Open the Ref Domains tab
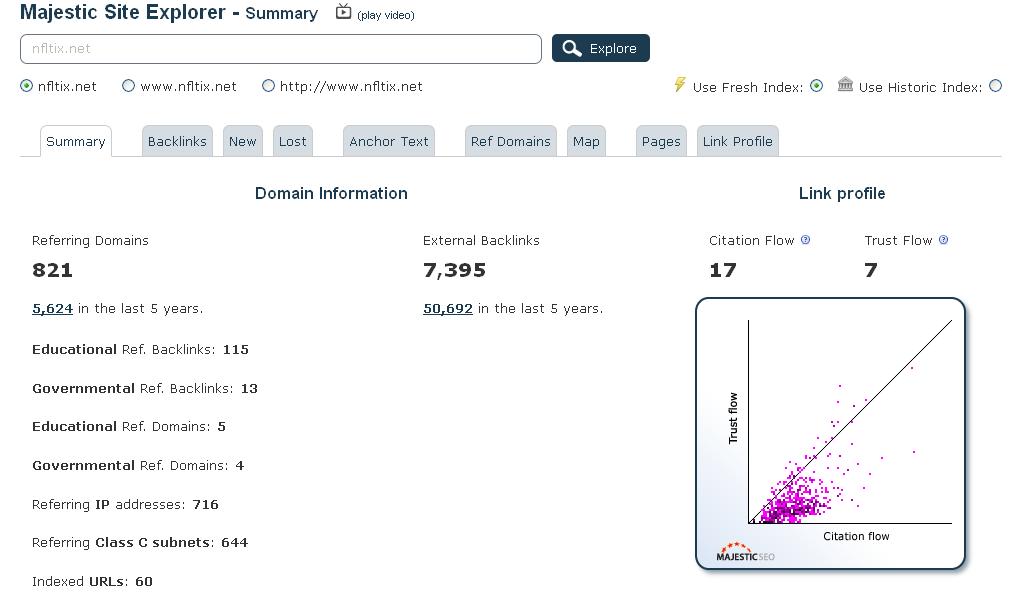Screen dimensions: 1021x608 tap(510, 141)
